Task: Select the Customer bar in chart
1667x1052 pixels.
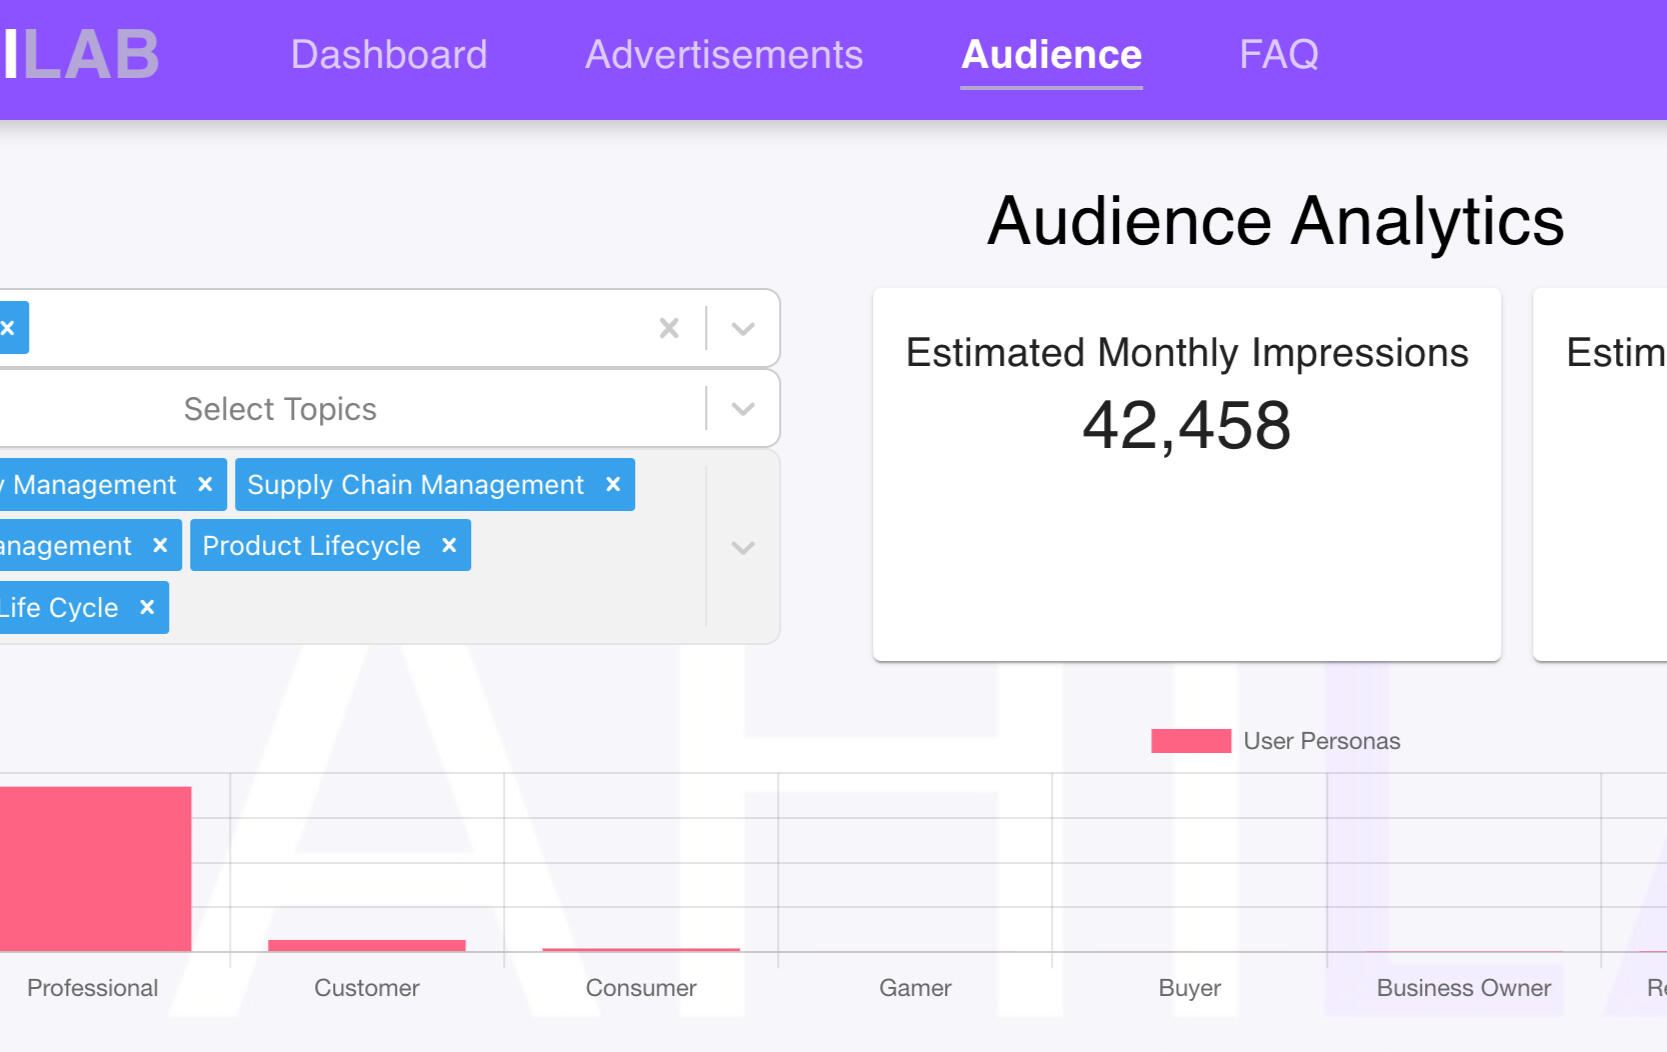Action: click(367, 945)
